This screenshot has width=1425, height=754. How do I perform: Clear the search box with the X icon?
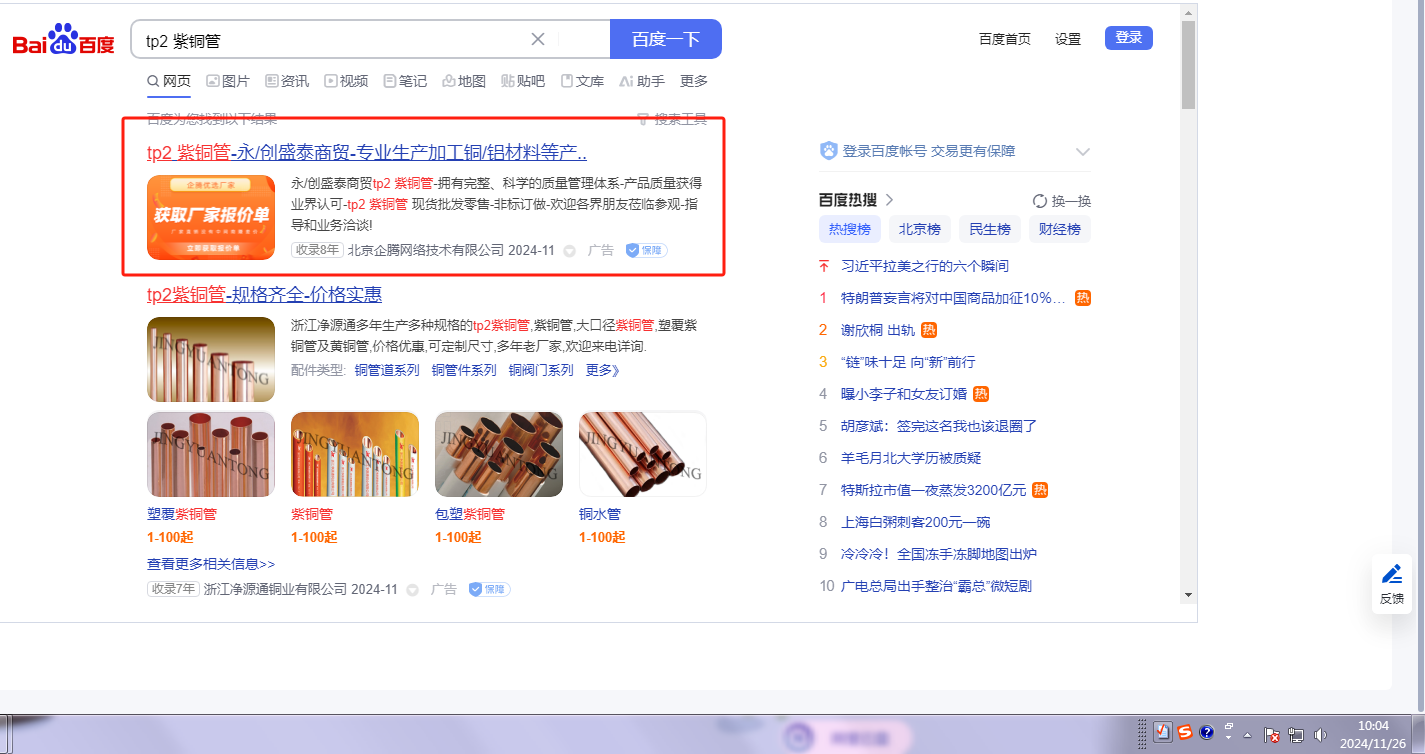[537, 40]
